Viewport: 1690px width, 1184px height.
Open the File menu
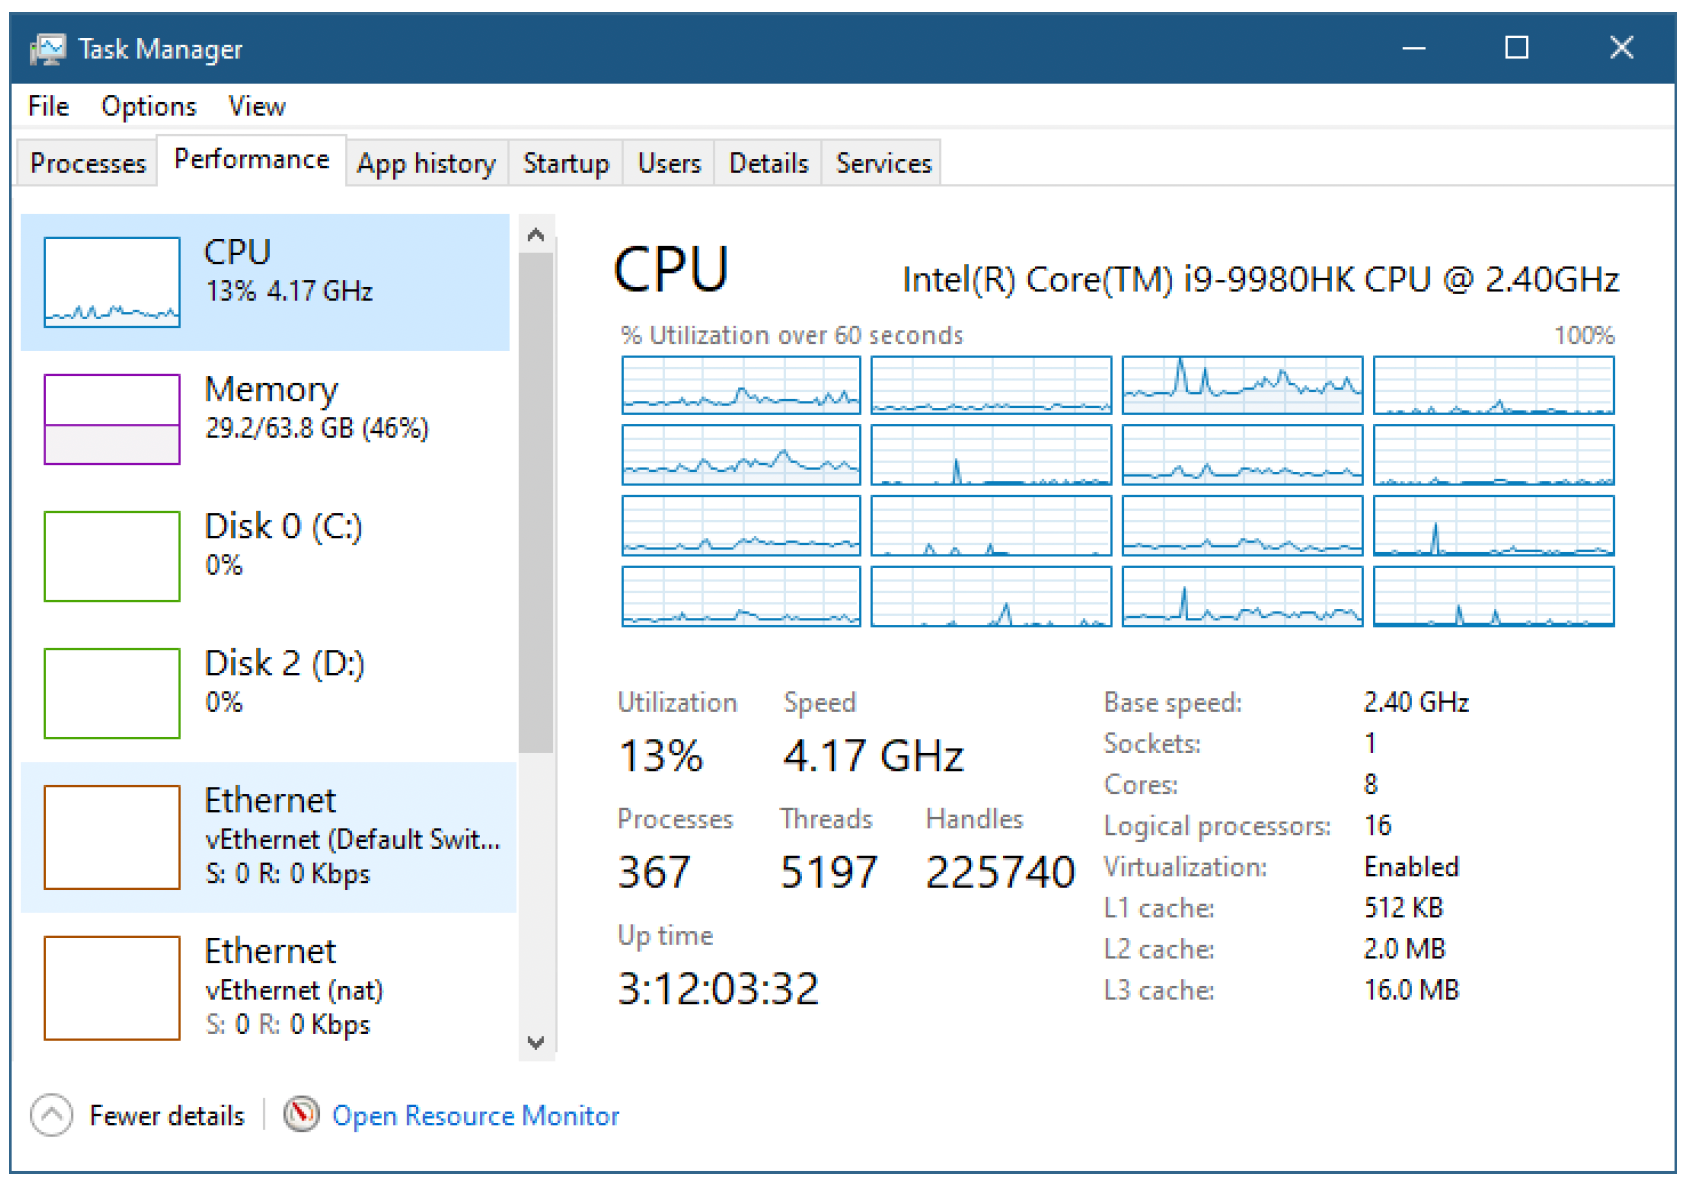point(48,106)
